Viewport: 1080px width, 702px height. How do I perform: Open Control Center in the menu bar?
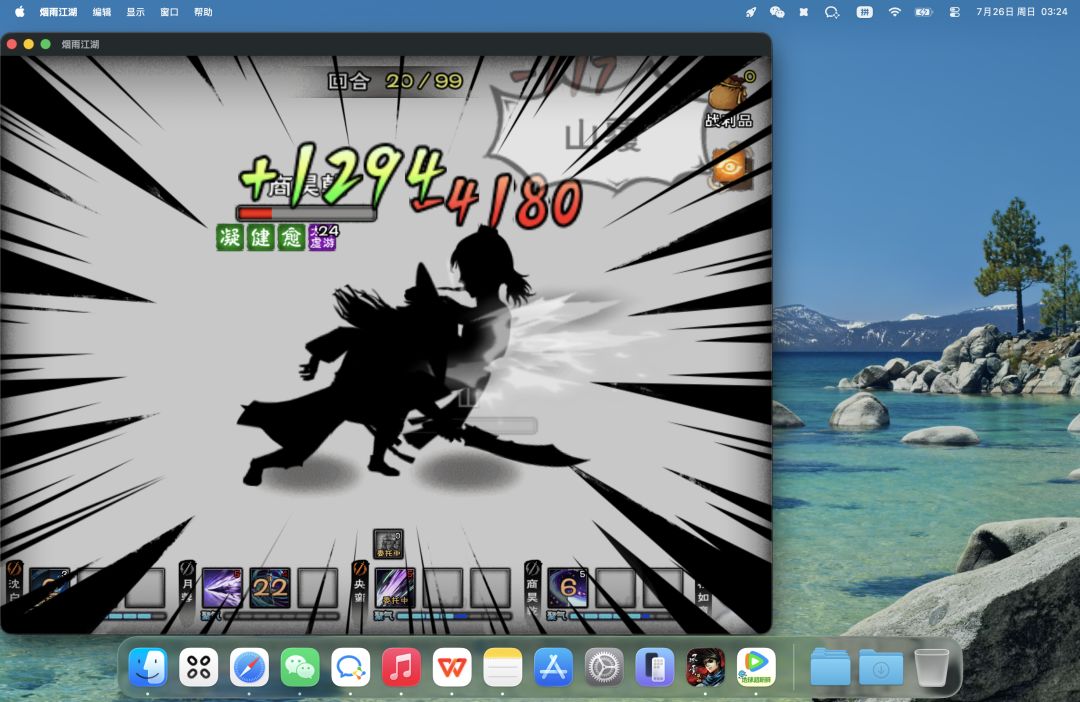[x=954, y=12]
